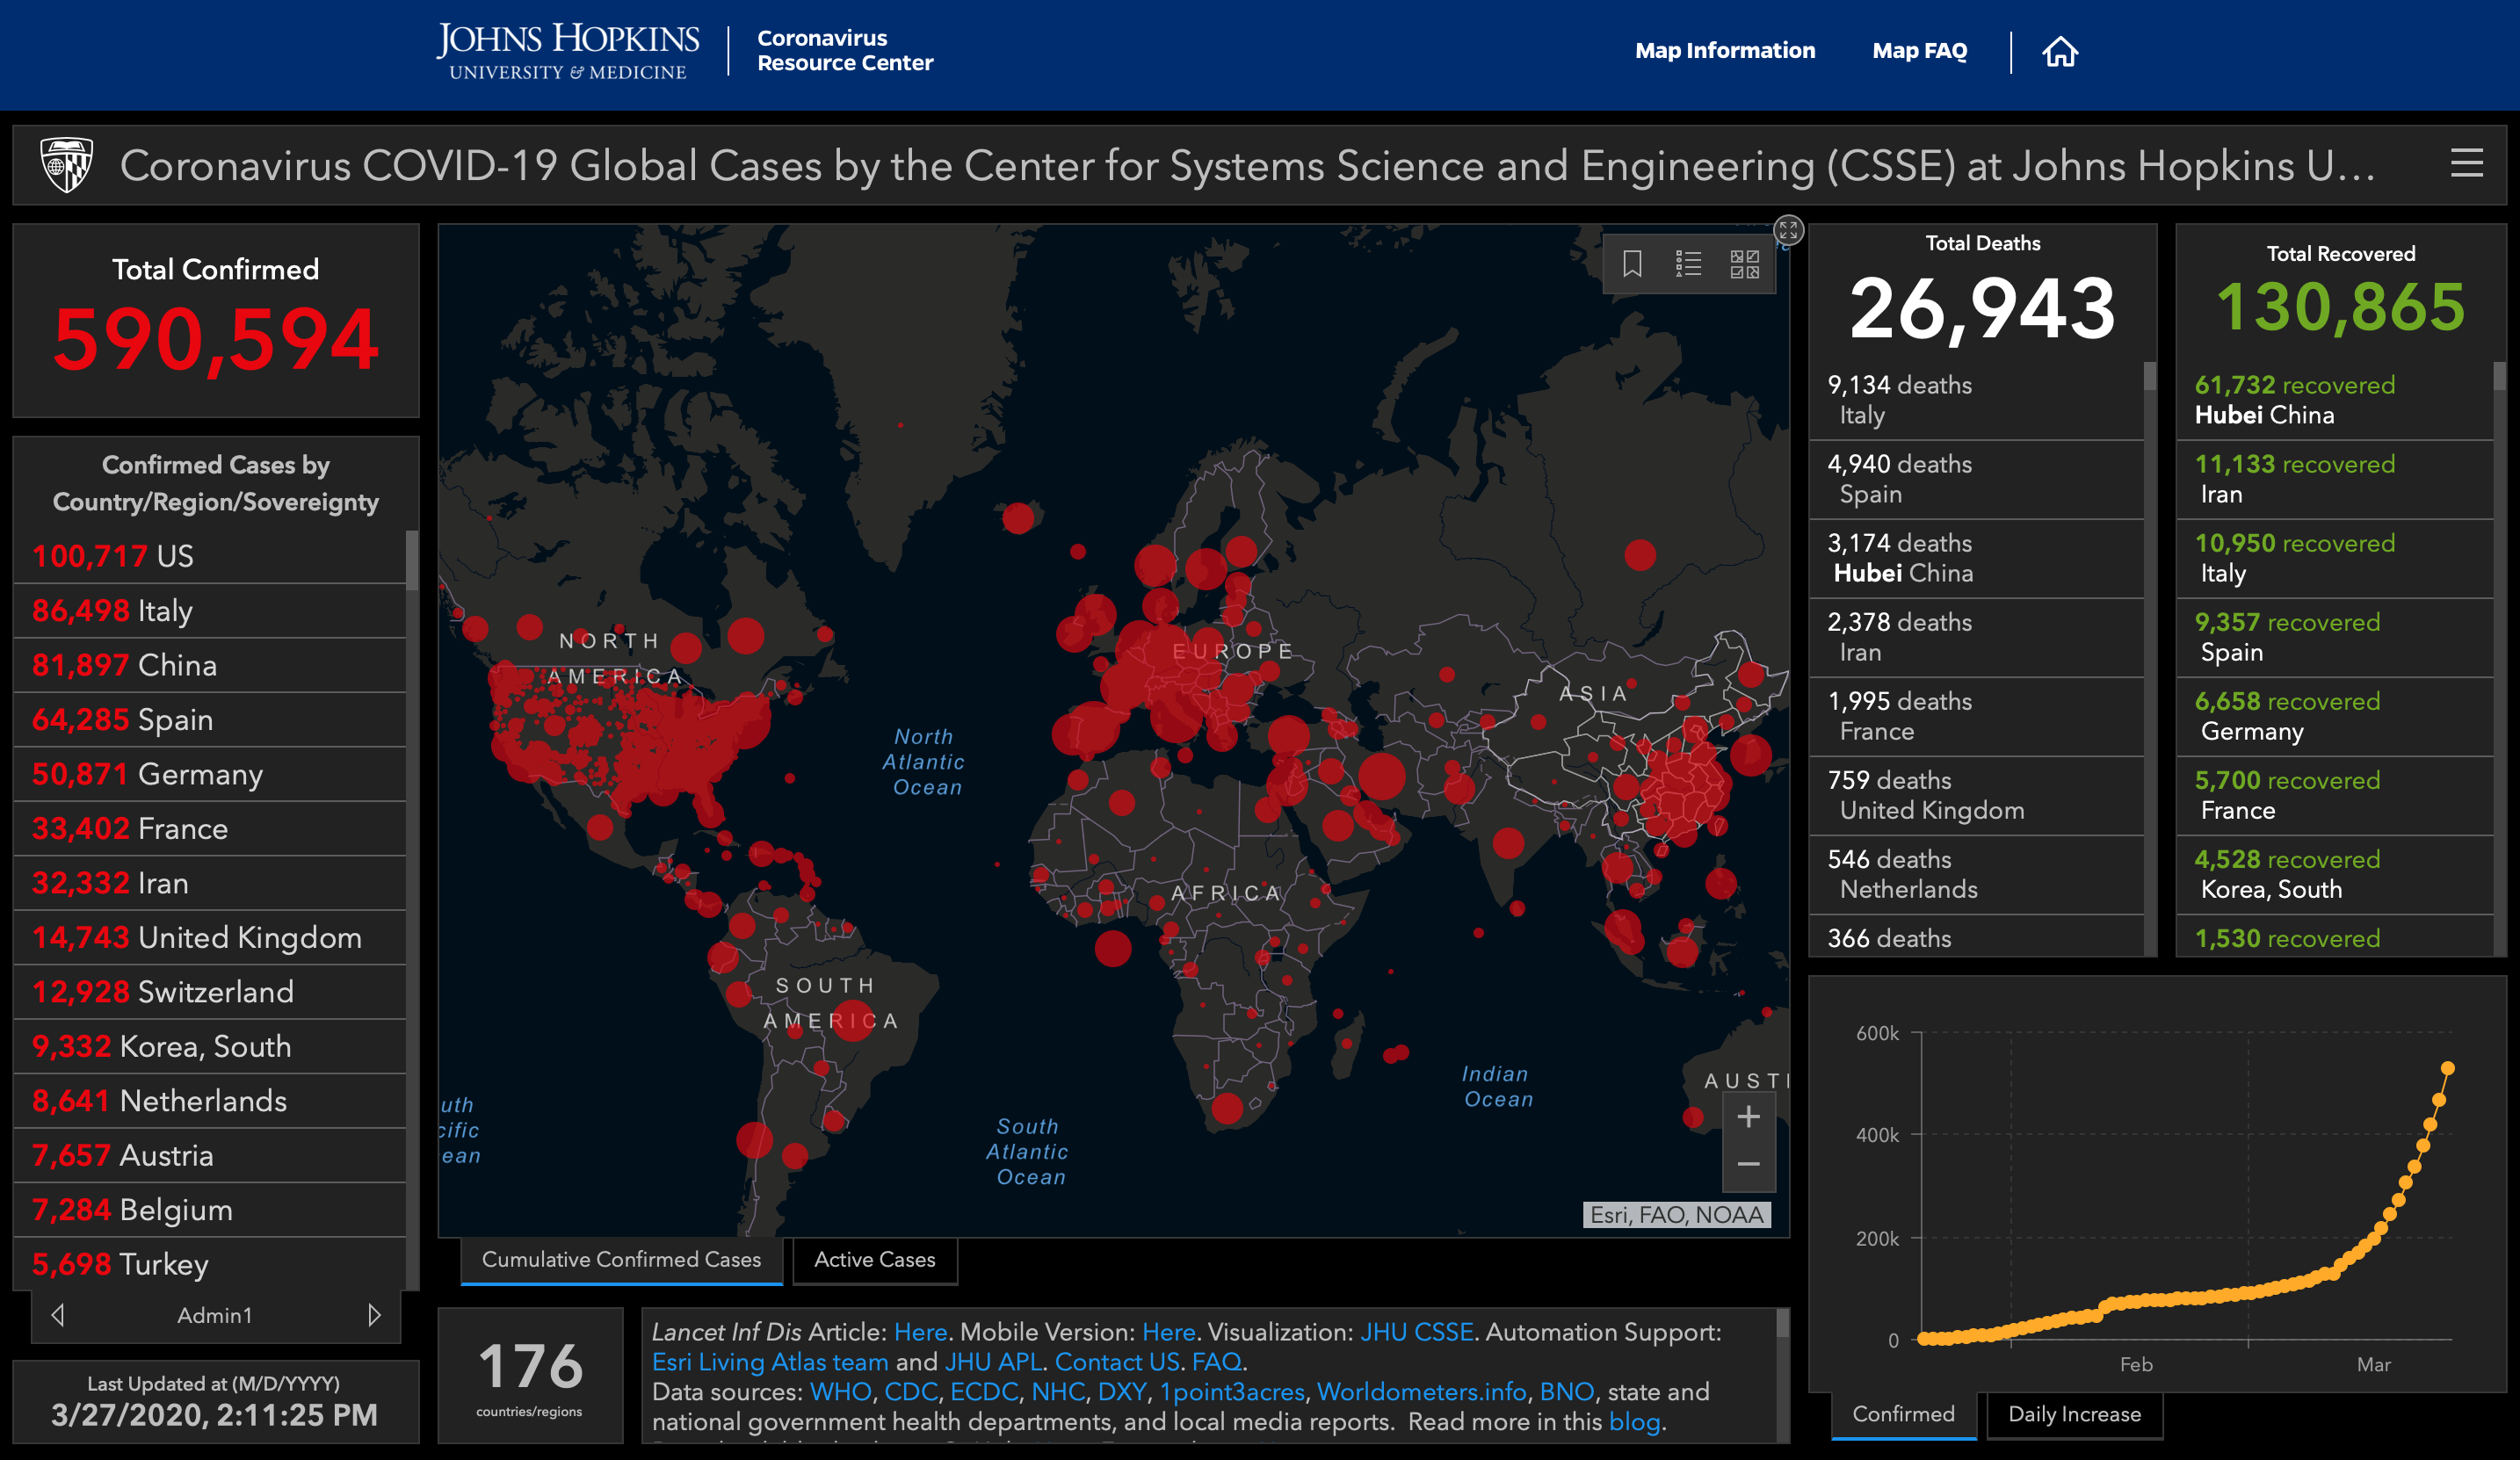Open Map FAQ in the header

tap(1919, 51)
